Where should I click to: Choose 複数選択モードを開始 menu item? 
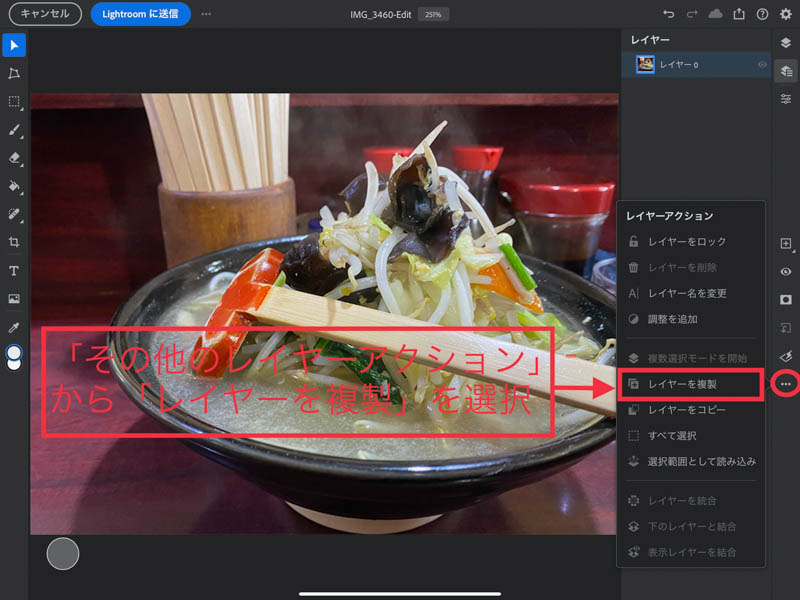coord(691,358)
